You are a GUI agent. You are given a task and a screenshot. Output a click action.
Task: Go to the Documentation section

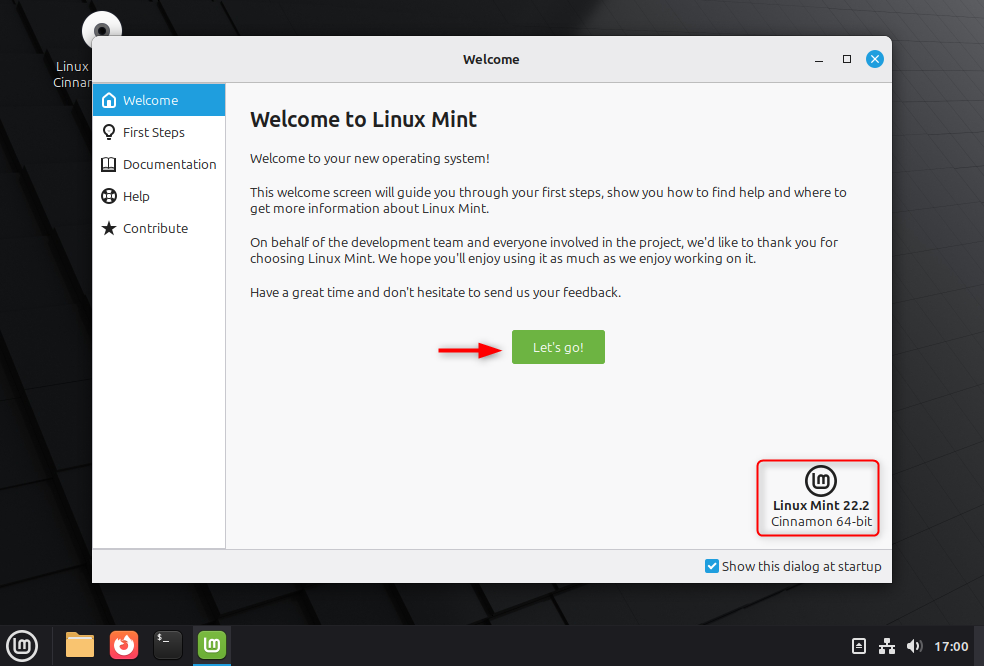pyautogui.click(x=169, y=164)
